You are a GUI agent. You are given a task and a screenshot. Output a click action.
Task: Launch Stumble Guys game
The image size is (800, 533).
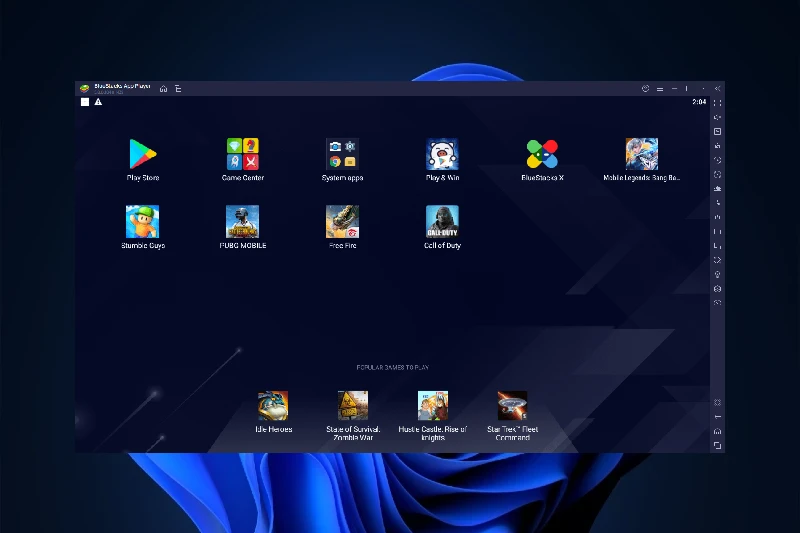(x=142, y=221)
